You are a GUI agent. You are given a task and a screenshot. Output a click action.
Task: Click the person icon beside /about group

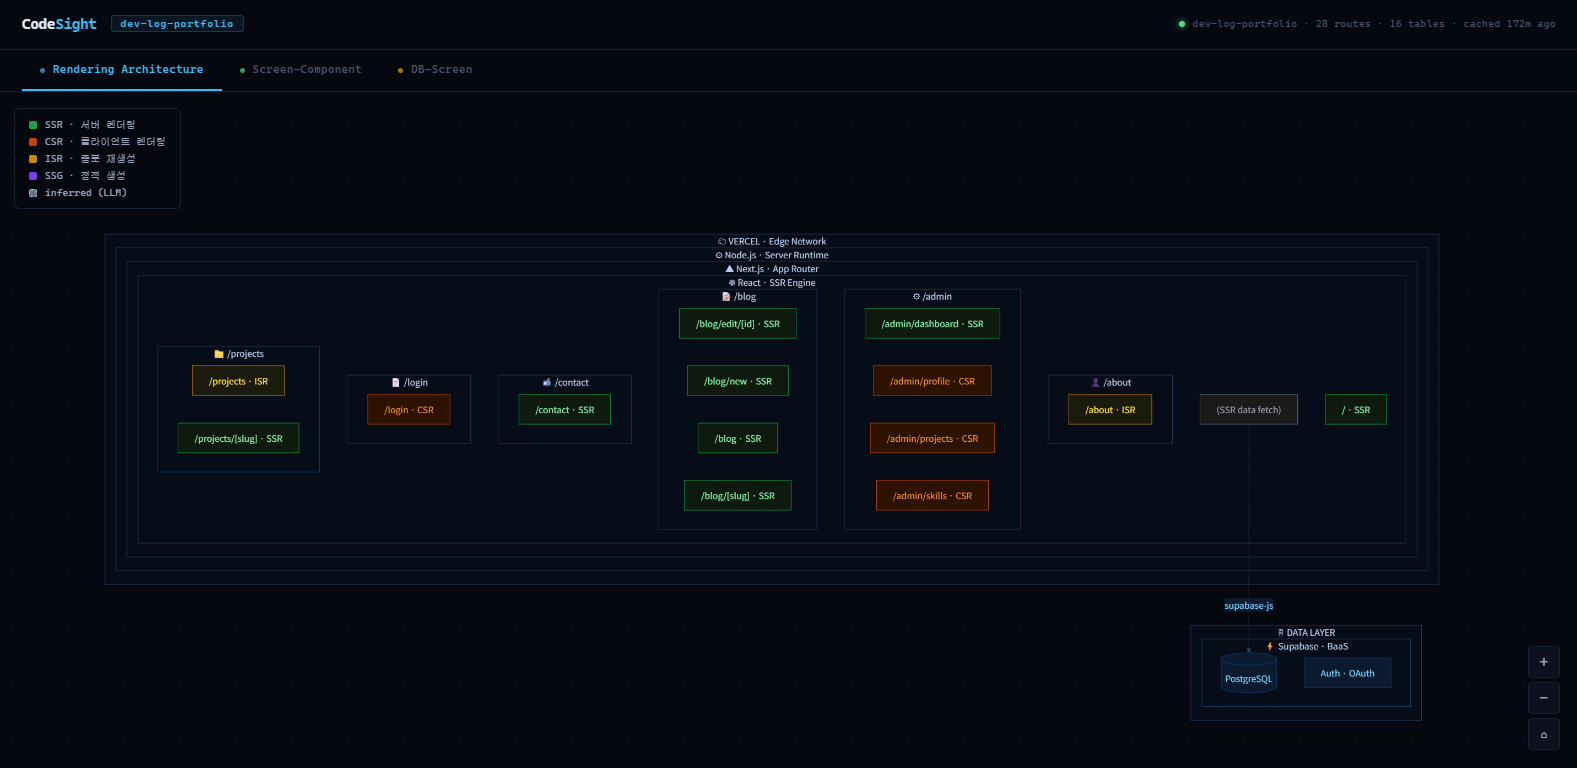tap(1096, 383)
